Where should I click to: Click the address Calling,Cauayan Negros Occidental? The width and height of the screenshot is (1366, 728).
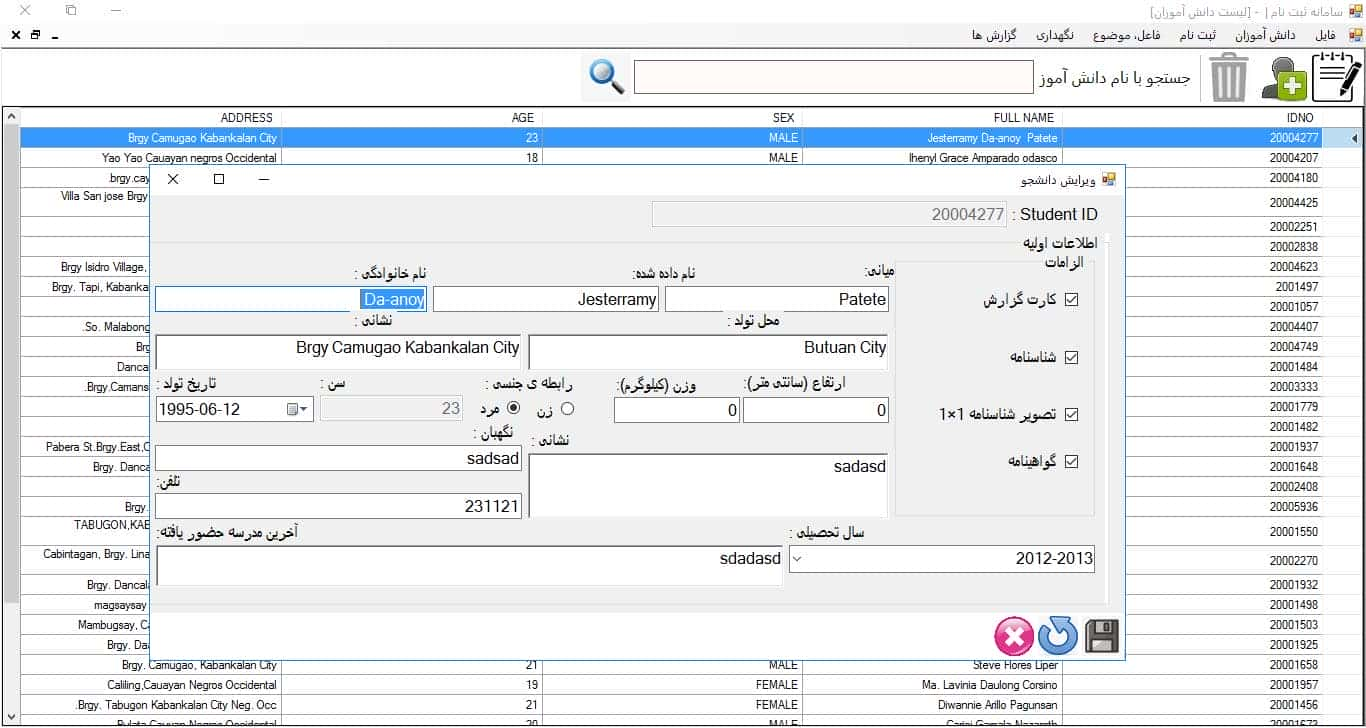pos(192,685)
